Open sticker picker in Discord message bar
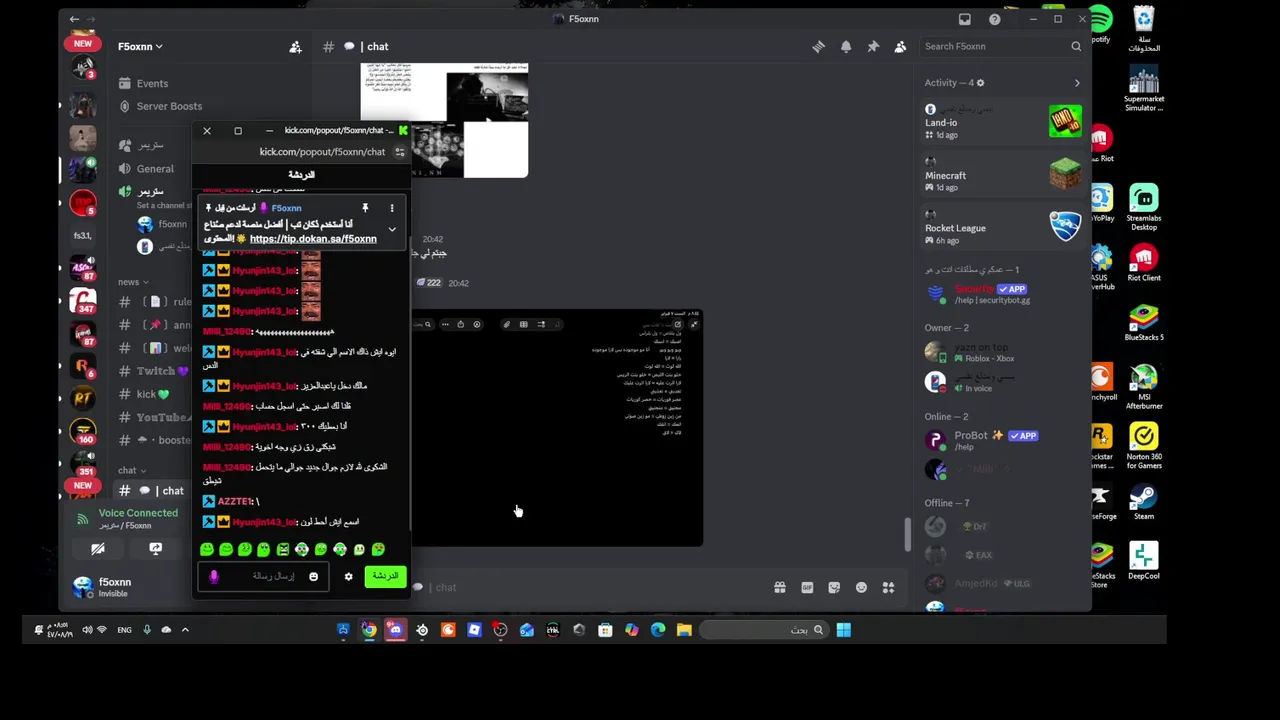 (834, 587)
